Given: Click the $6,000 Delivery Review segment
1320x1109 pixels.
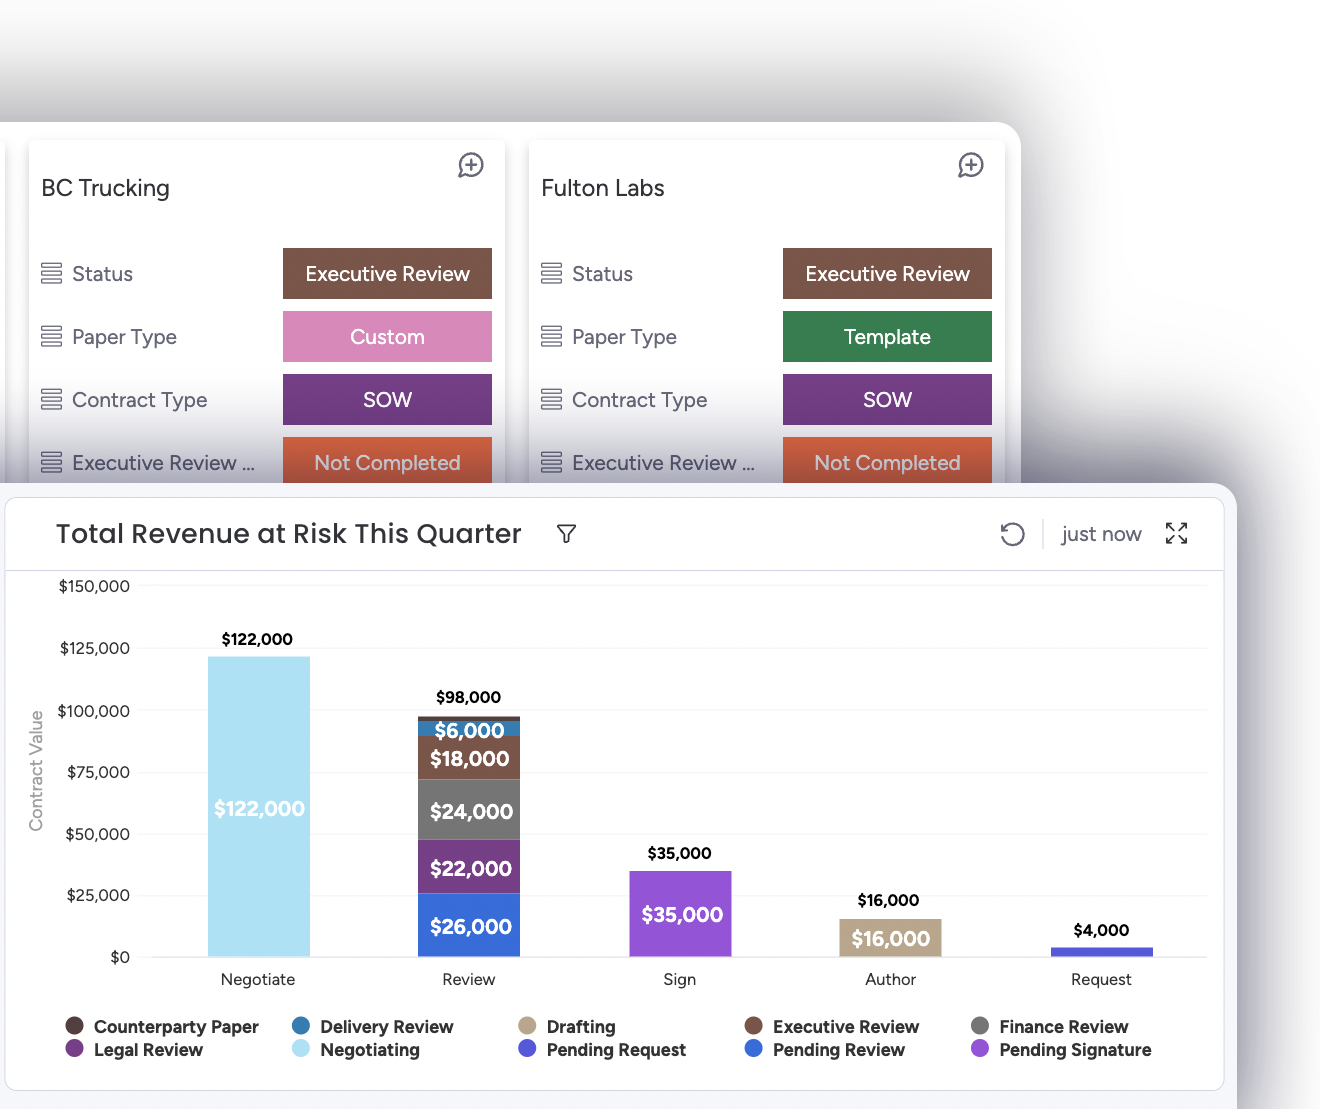Looking at the screenshot, I should pyautogui.click(x=469, y=729).
